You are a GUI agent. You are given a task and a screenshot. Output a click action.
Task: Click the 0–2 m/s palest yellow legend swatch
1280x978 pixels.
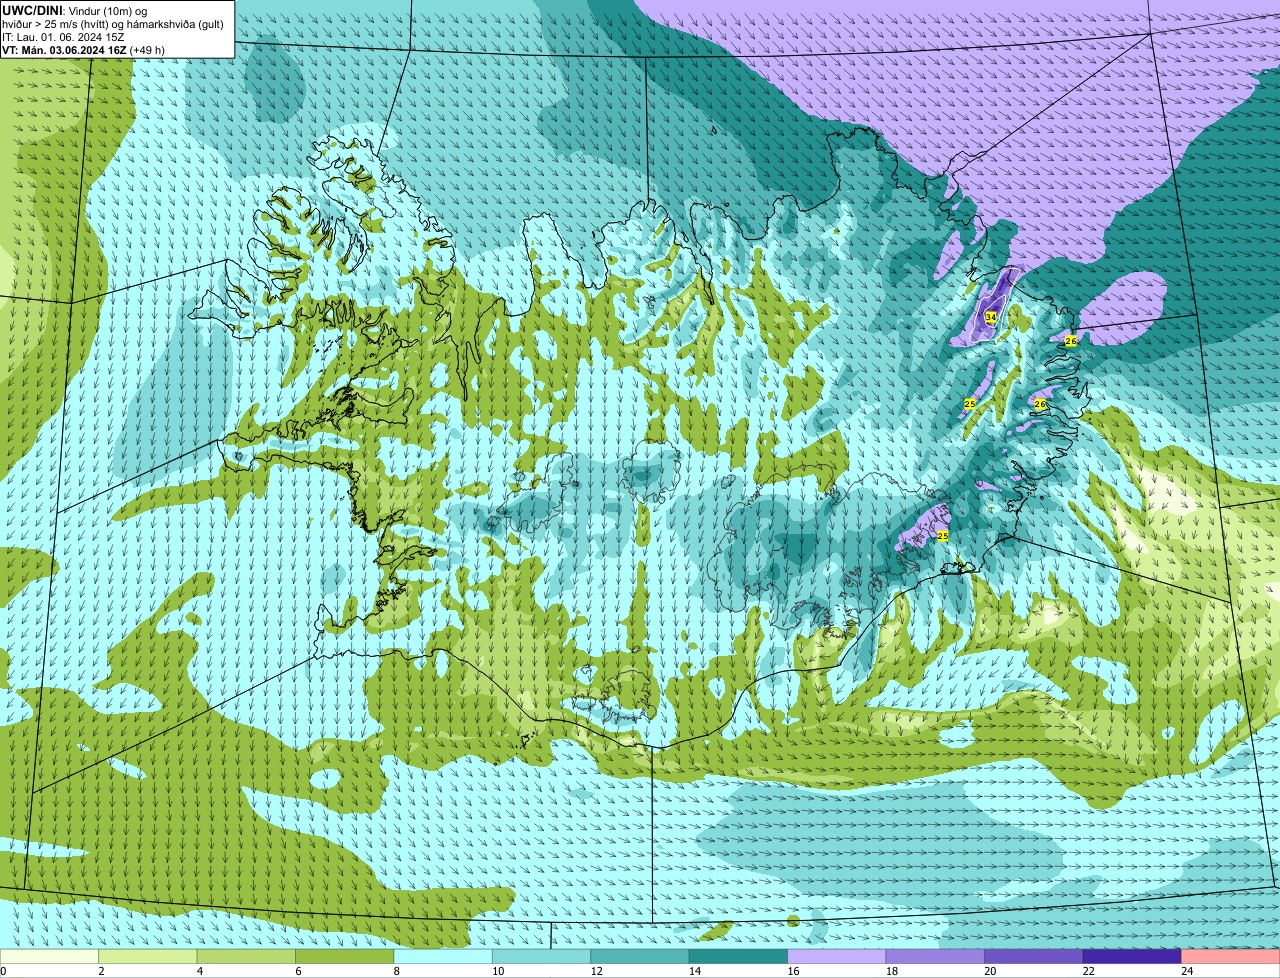50,956
